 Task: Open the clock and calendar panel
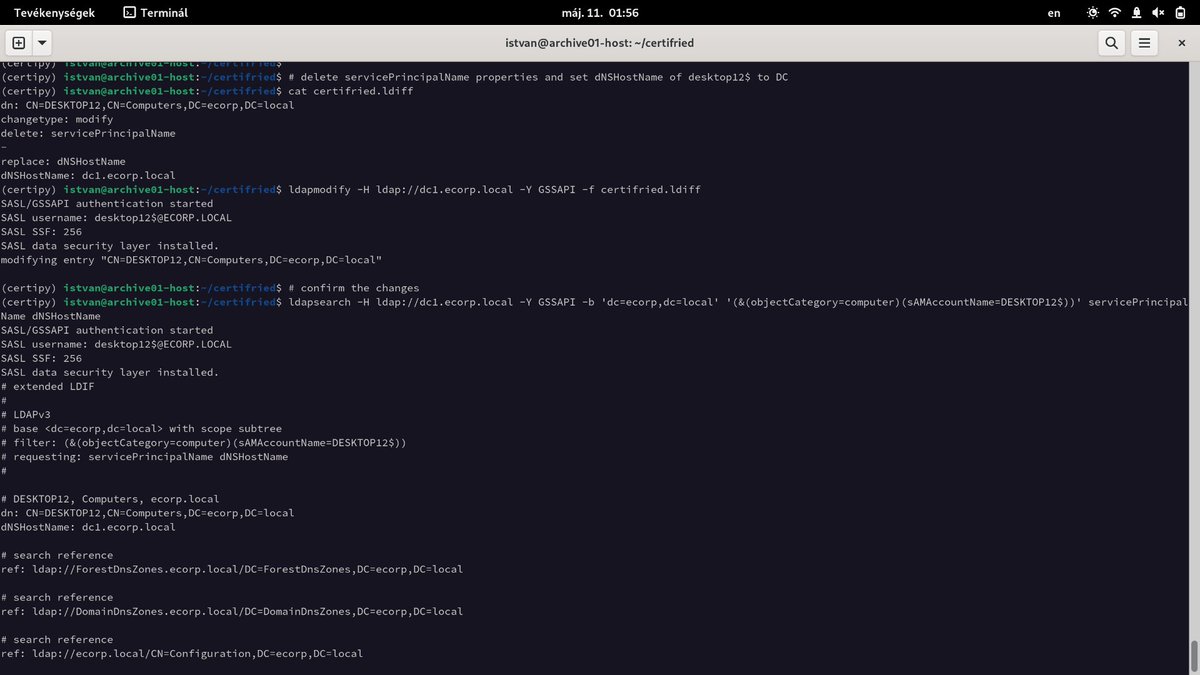pos(600,13)
